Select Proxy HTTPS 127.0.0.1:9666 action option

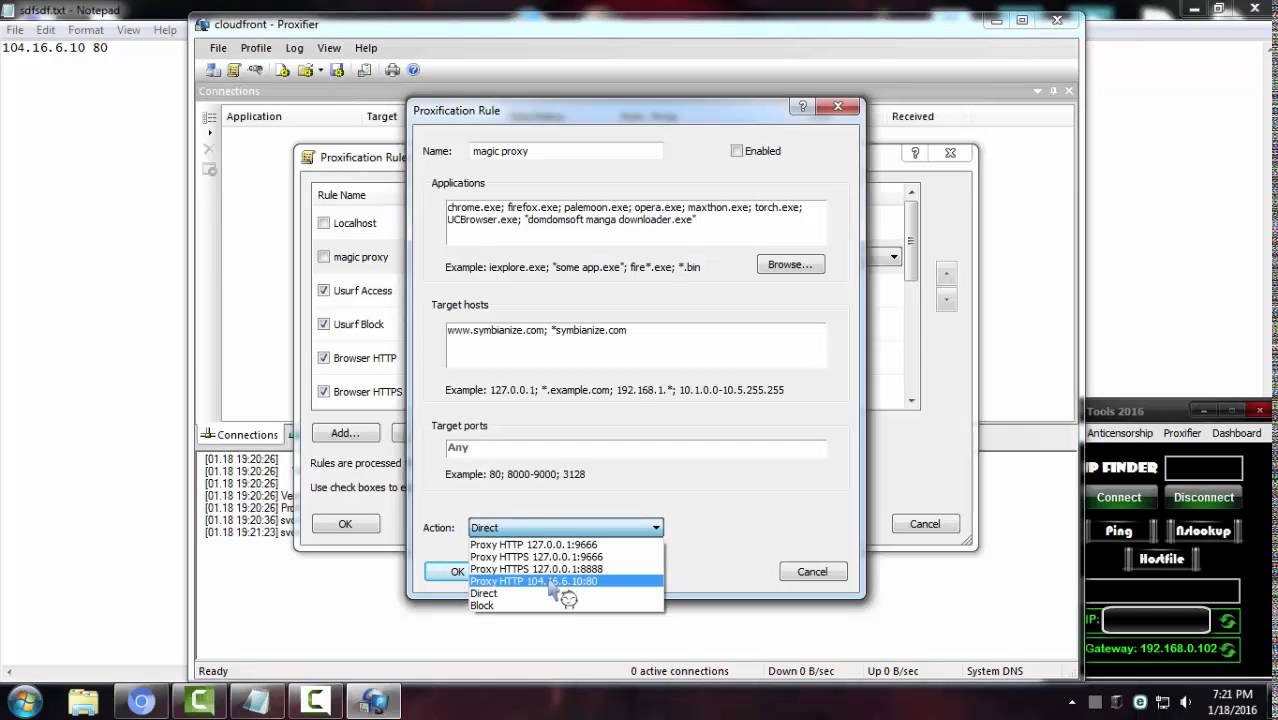[x=565, y=557]
